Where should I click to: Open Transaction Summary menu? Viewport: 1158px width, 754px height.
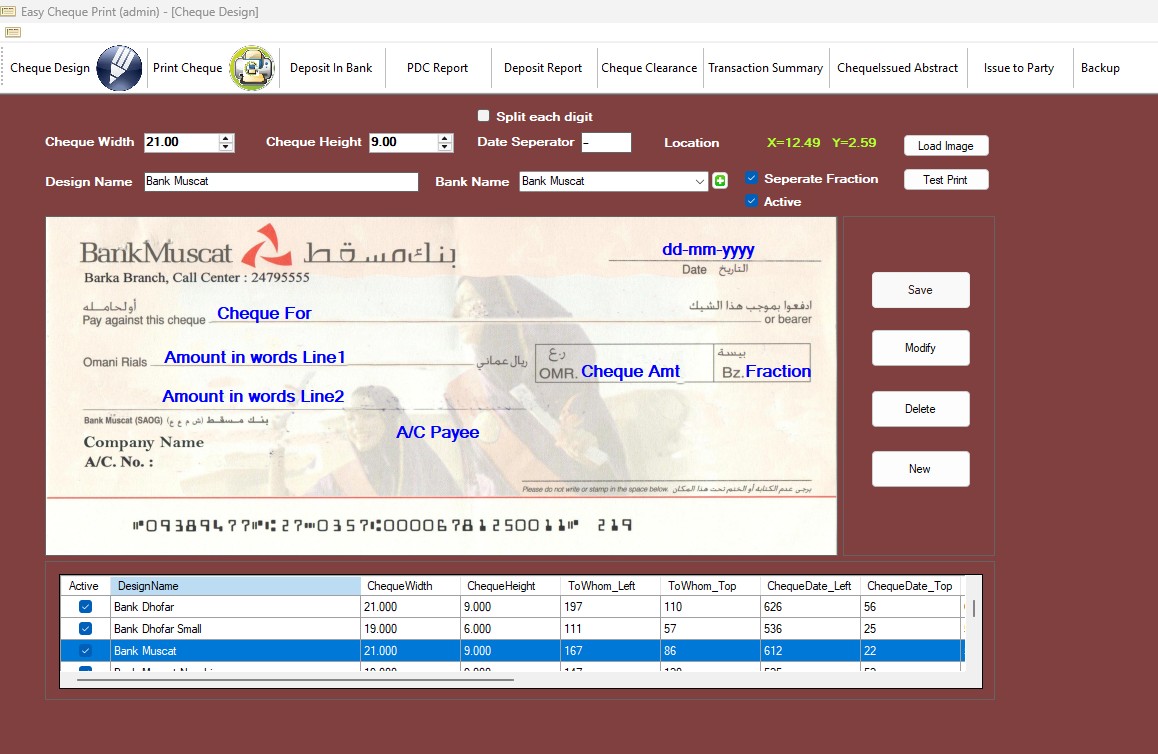pyautogui.click(x=766, y=68)
